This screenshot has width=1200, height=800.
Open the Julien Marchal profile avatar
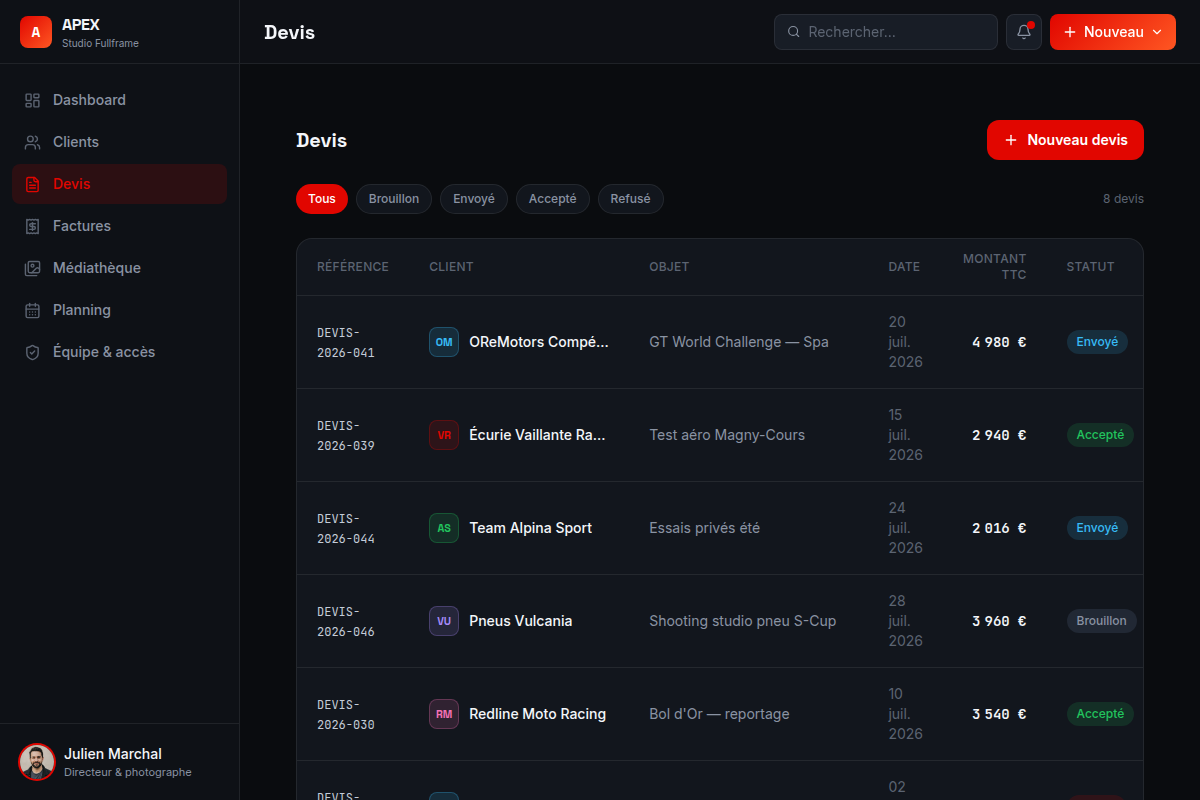(37, 762)
